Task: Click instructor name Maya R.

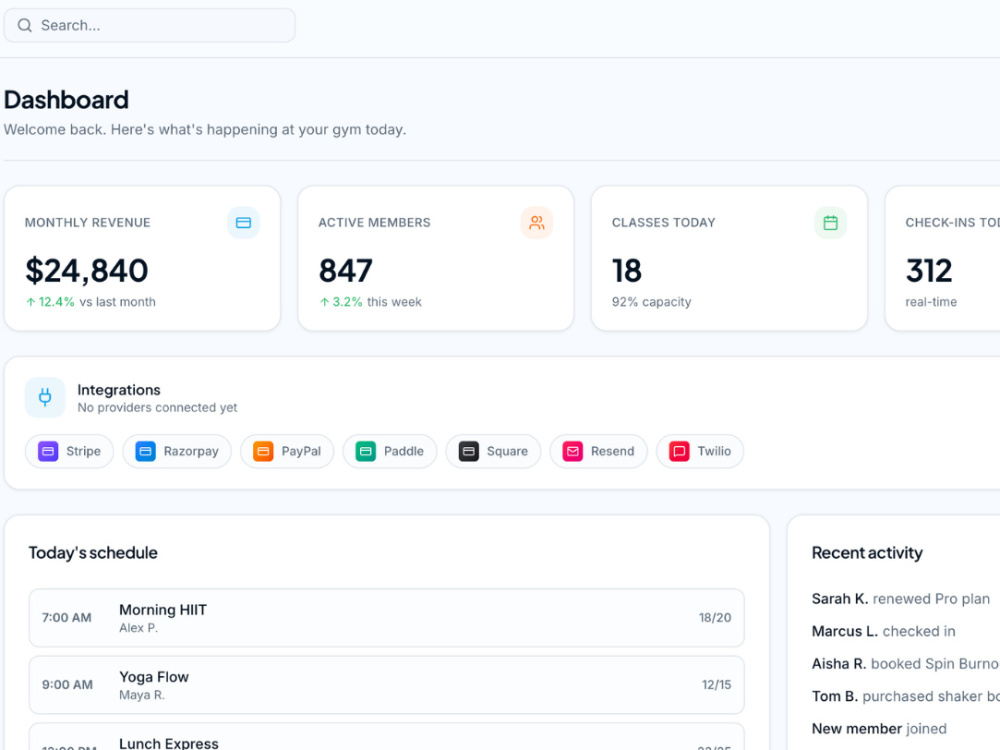Action: point(142,695)
